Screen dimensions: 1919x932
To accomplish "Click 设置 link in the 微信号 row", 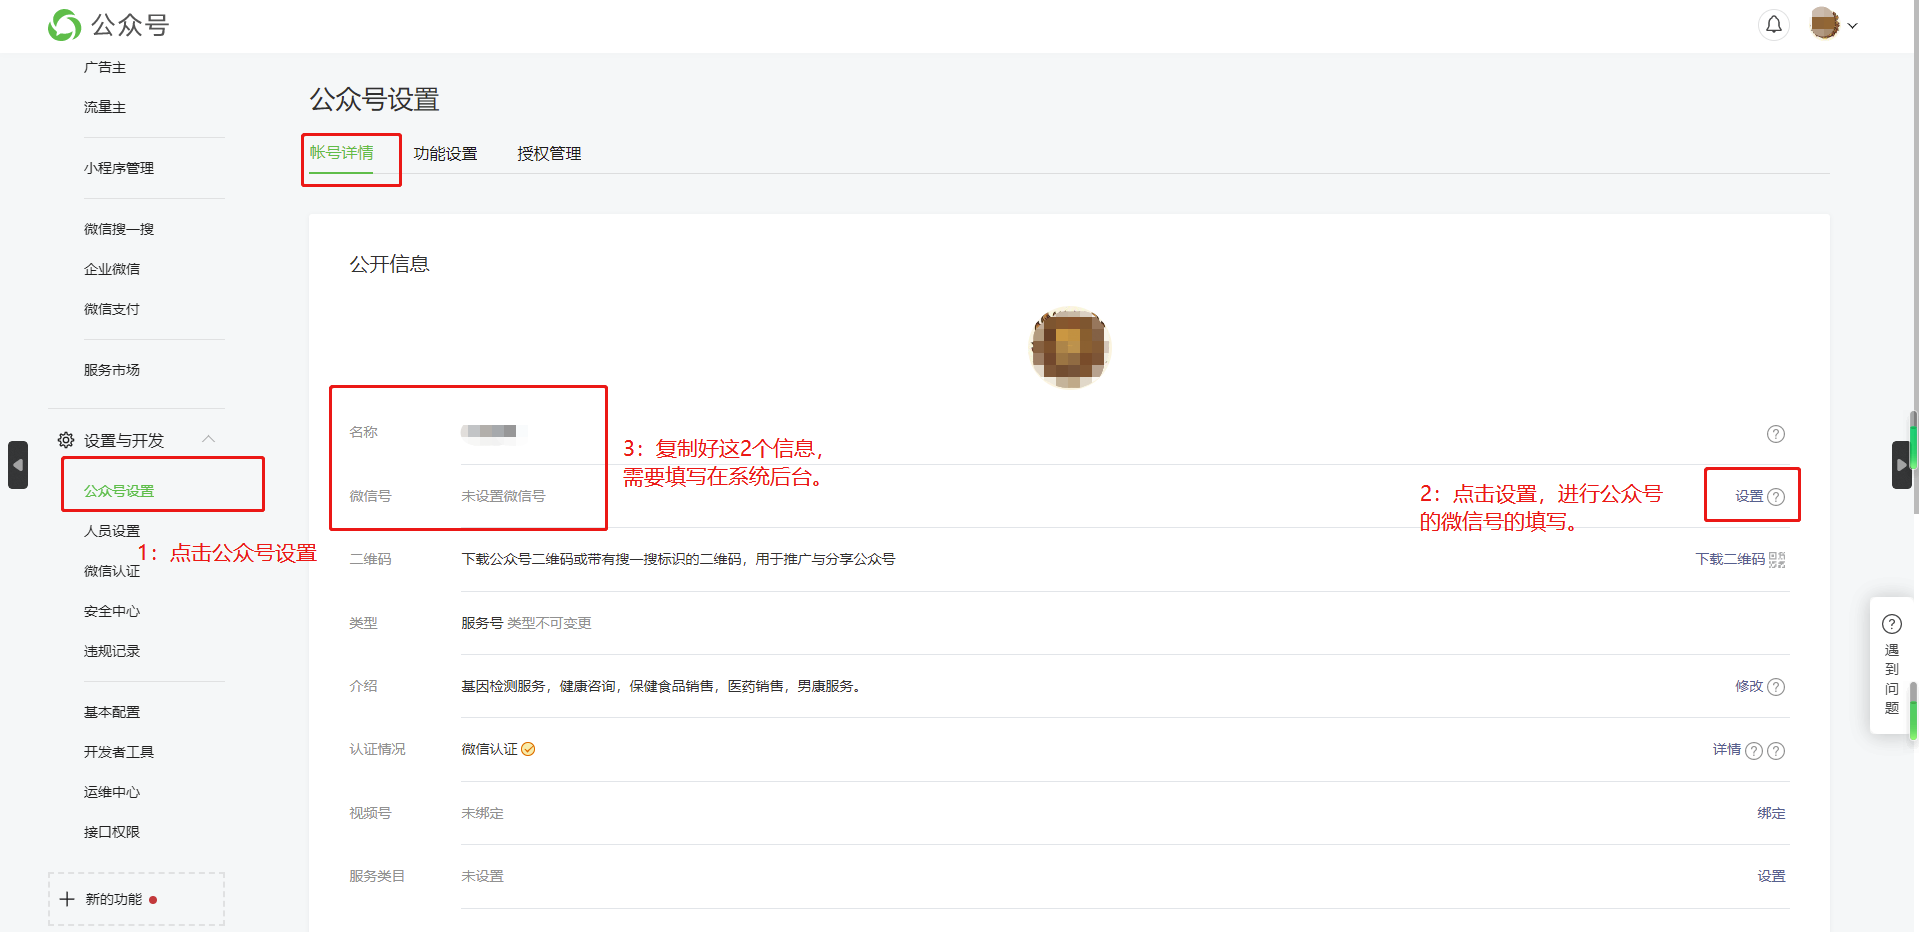I will coord(1749,496).
